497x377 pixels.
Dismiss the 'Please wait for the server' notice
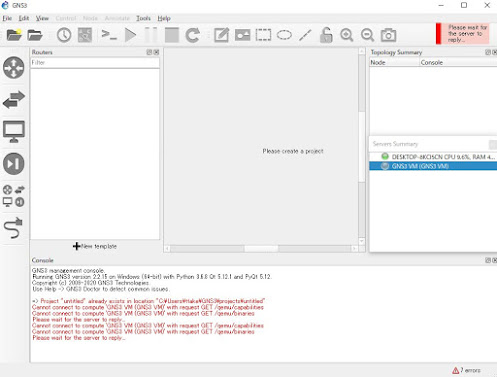462,33
